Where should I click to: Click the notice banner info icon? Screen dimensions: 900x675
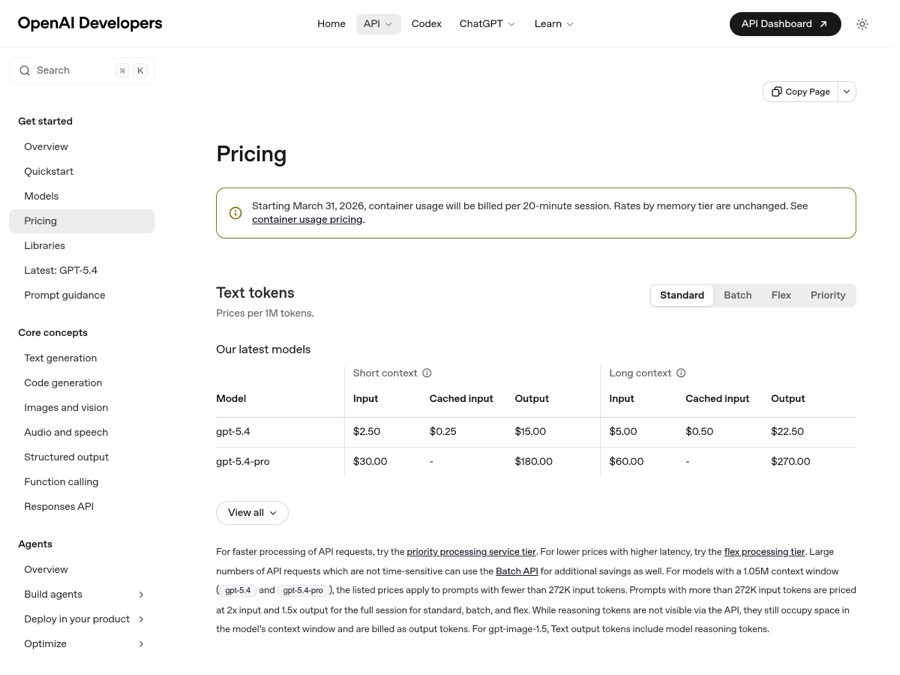236,213
